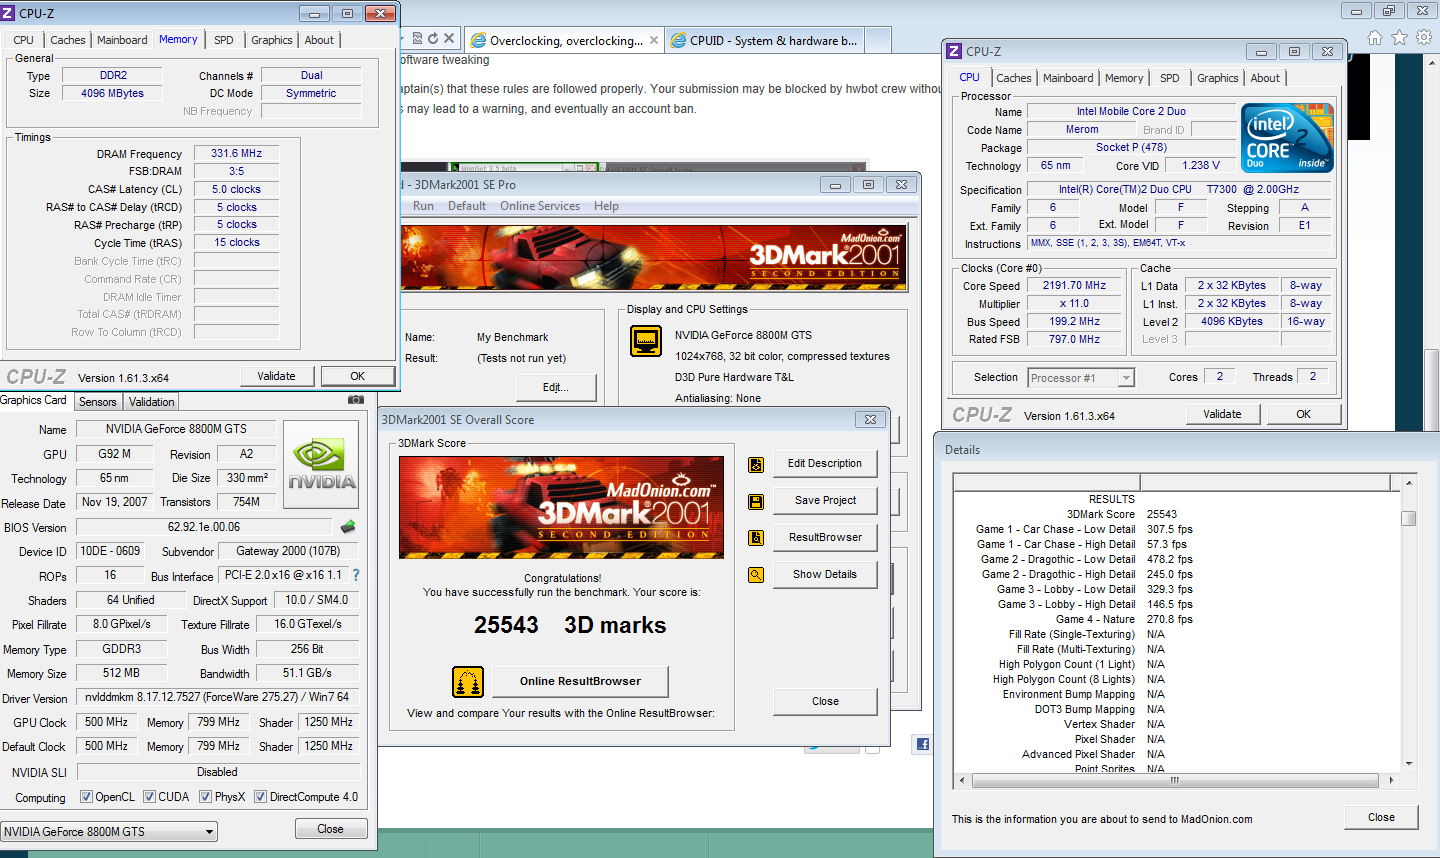The image size is (1440, 858).
Task: Click Close in the Details window
Action: click(x=1381, y=817)
